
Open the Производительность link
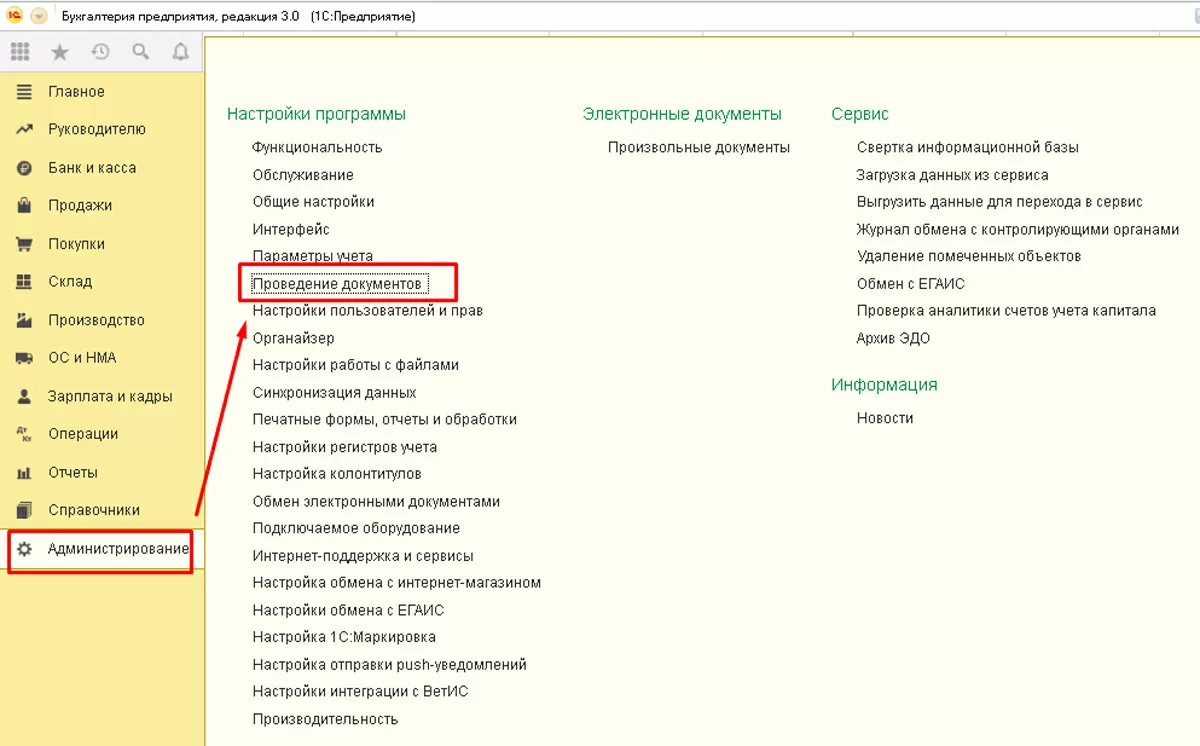[x=325, y=719]
